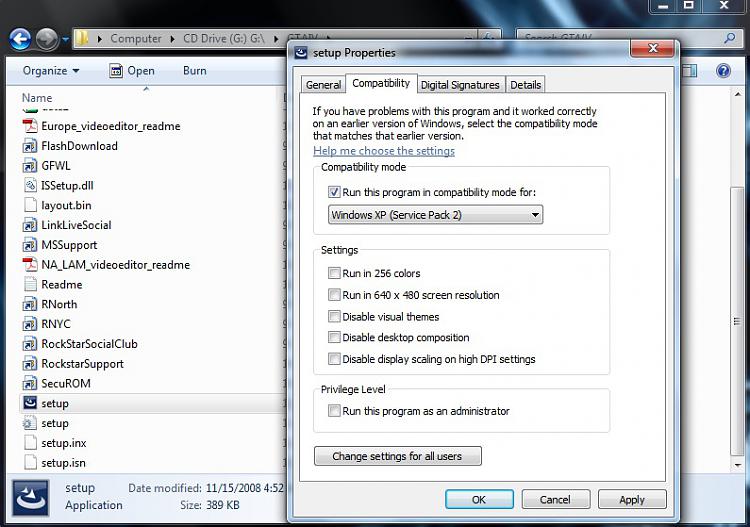Check Disable visual themes

tap(334, 316)
